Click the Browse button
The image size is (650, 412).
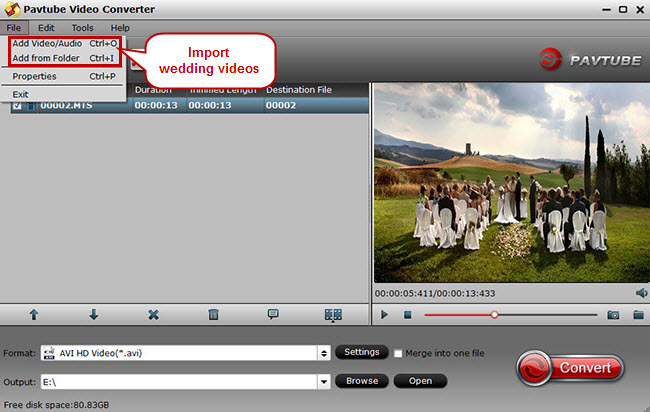coord(361,381)
